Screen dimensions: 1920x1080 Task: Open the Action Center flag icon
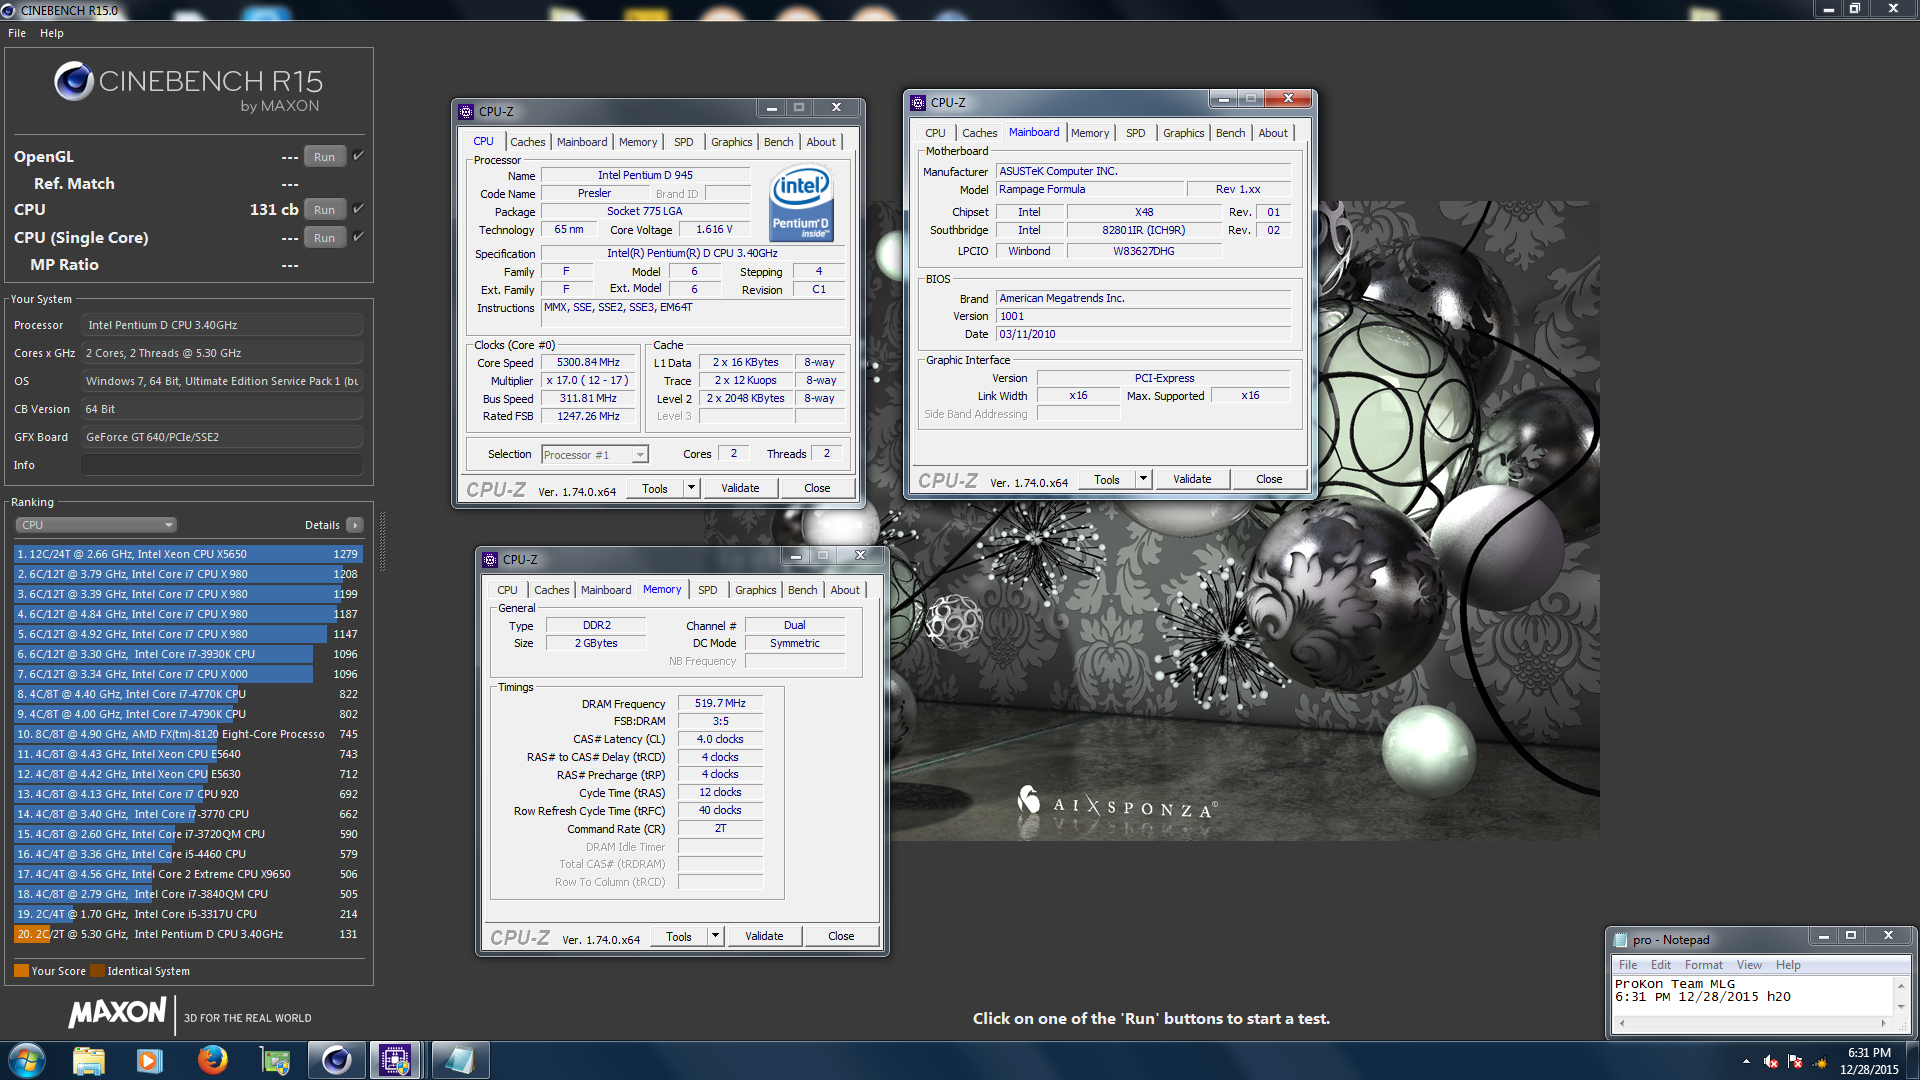1795,1061
